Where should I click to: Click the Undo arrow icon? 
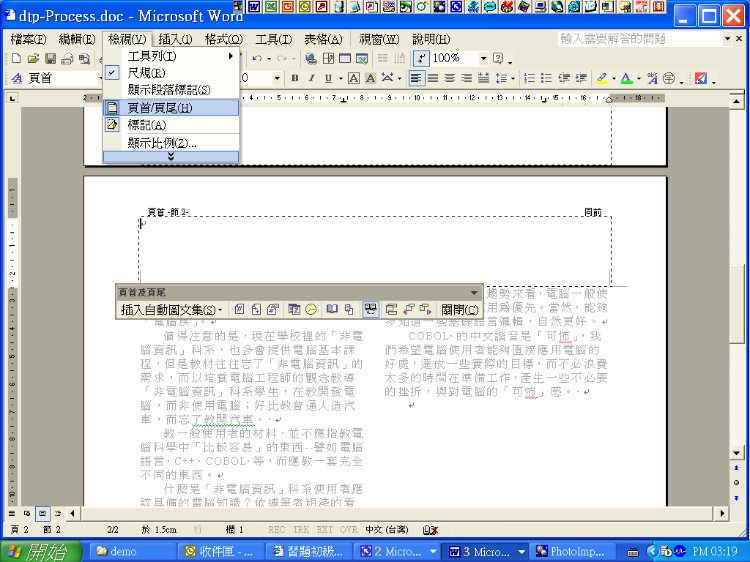pyautogui.click(x=257, y=58)
